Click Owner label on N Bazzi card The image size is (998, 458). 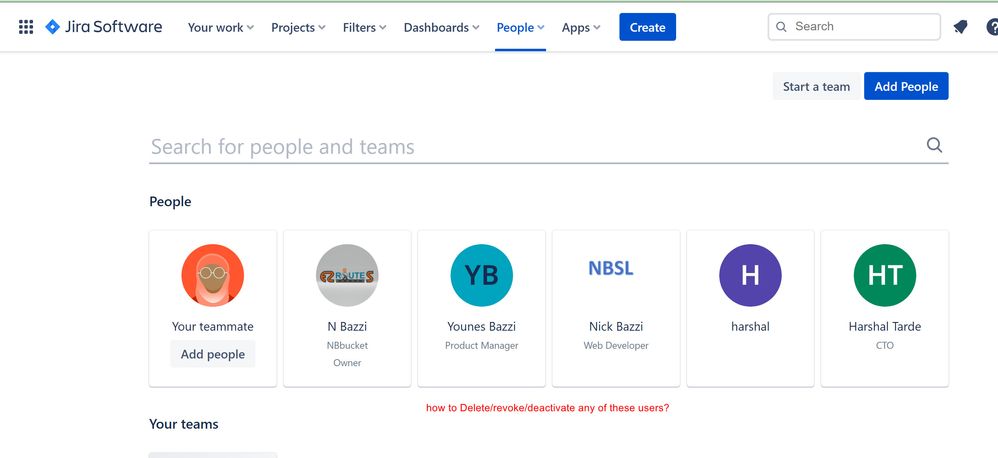347,363
